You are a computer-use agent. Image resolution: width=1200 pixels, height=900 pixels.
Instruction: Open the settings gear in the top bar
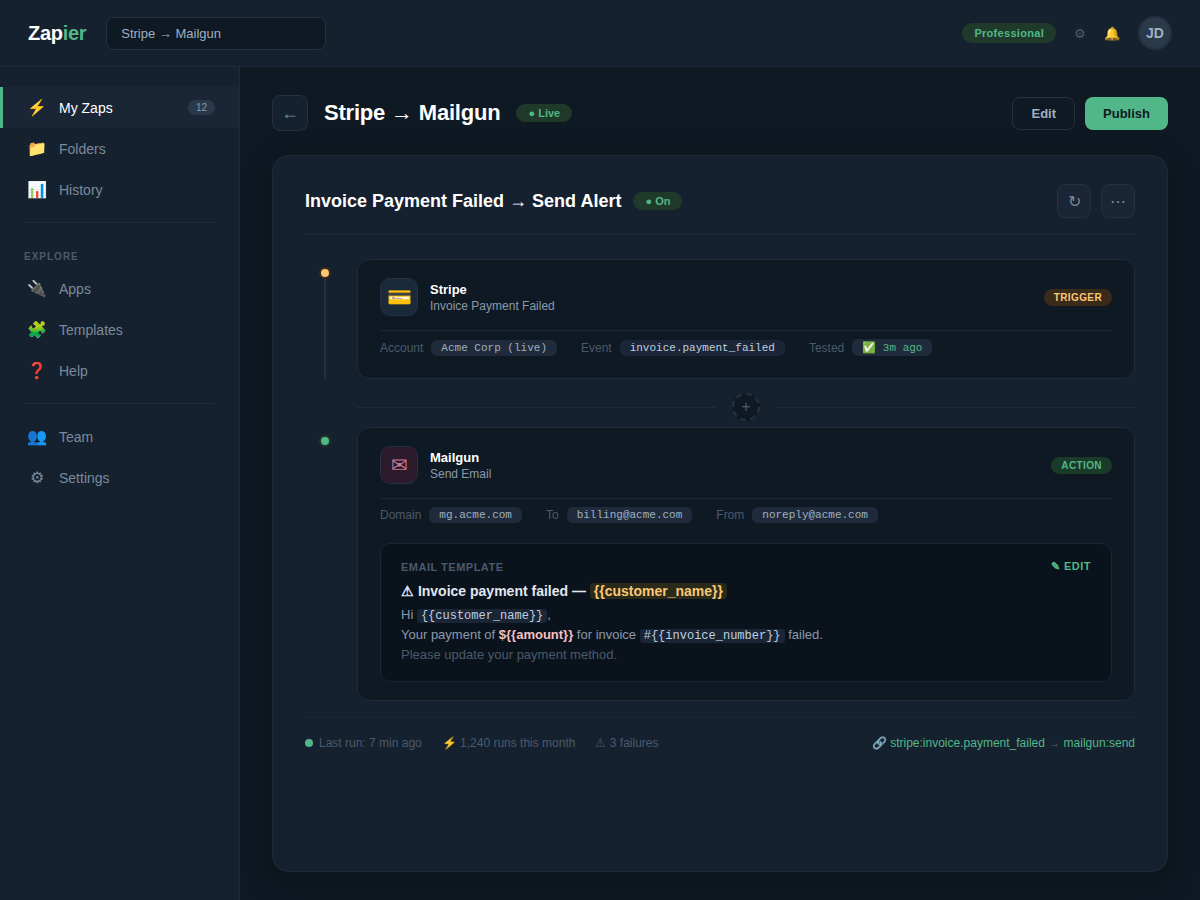[1080, 33]
